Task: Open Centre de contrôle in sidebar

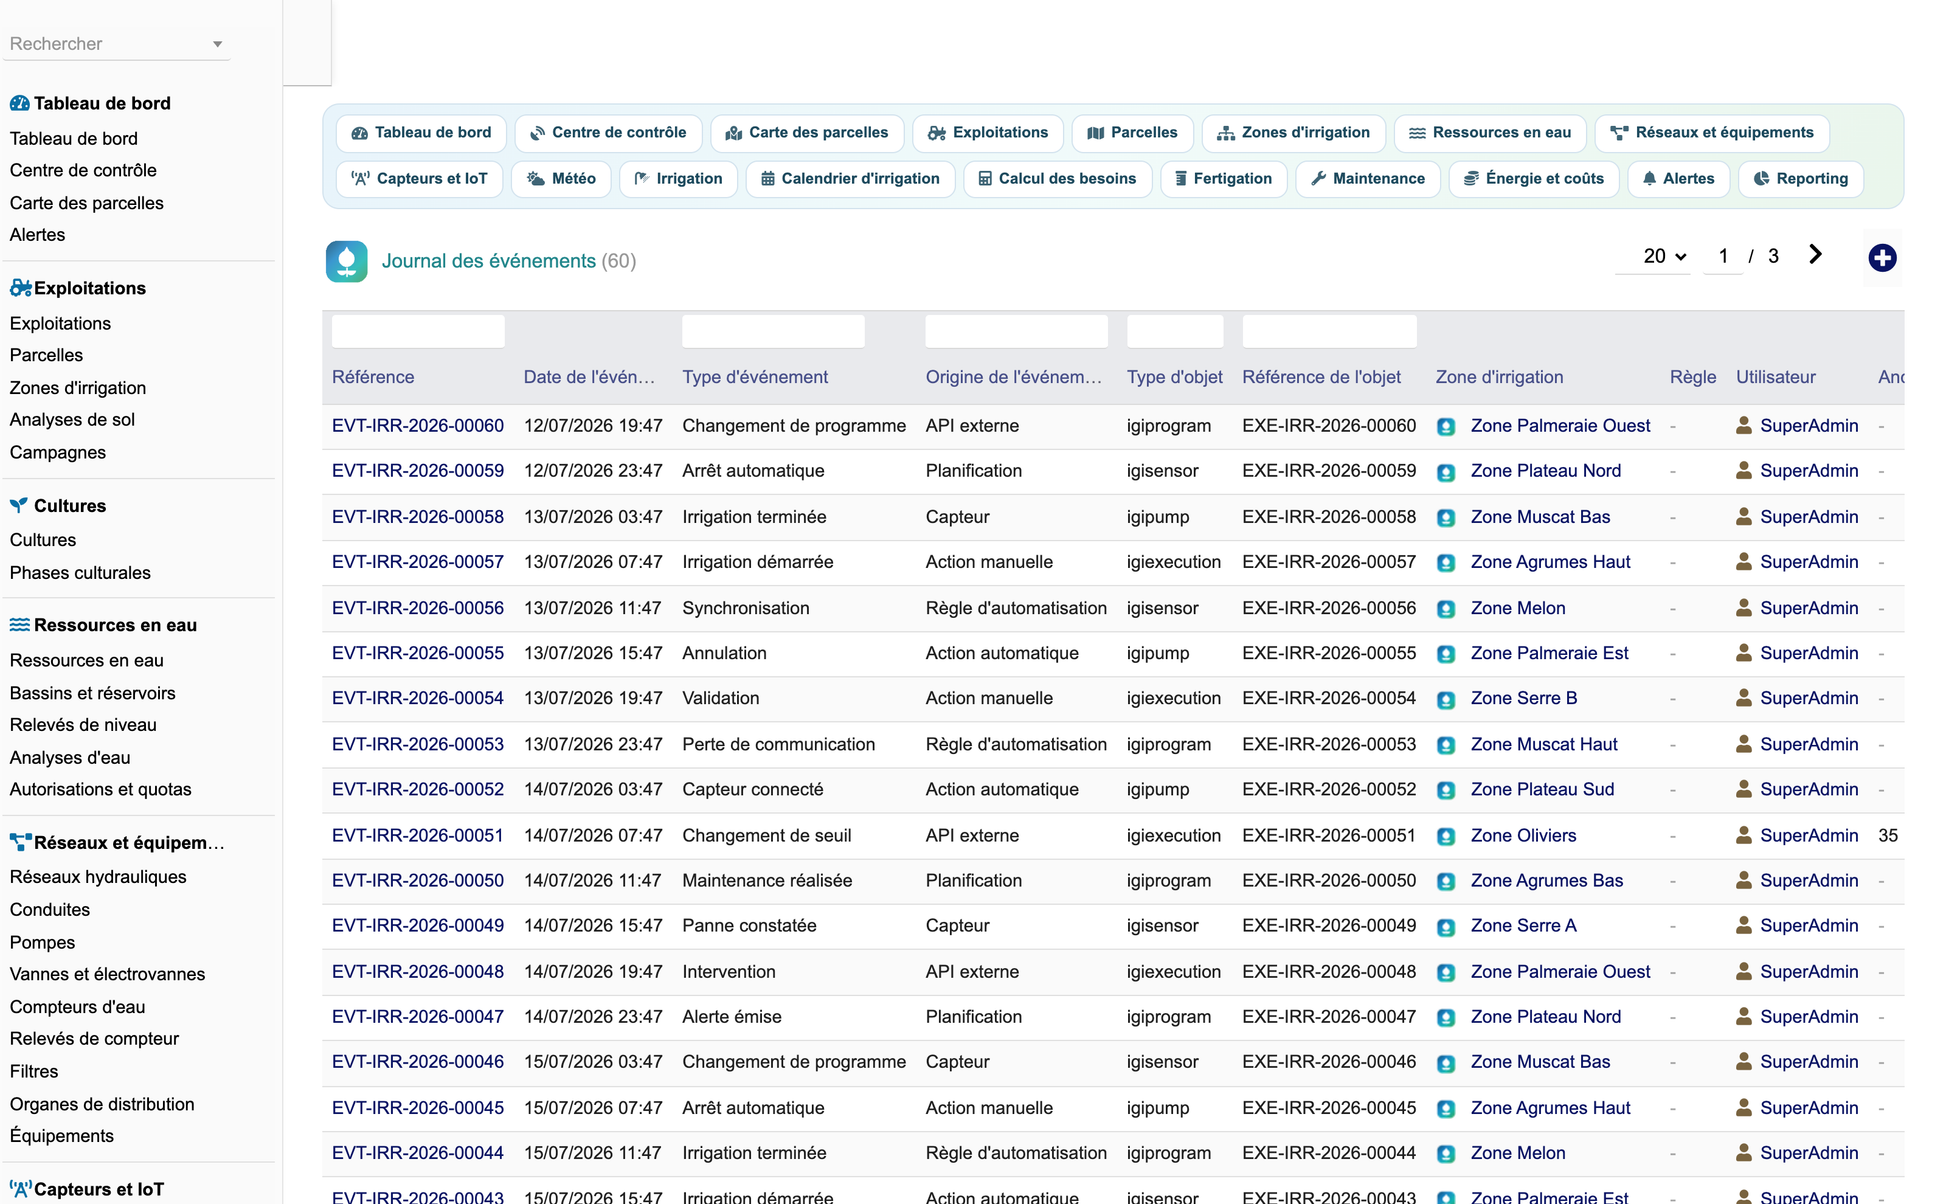Action: [83, 170]
